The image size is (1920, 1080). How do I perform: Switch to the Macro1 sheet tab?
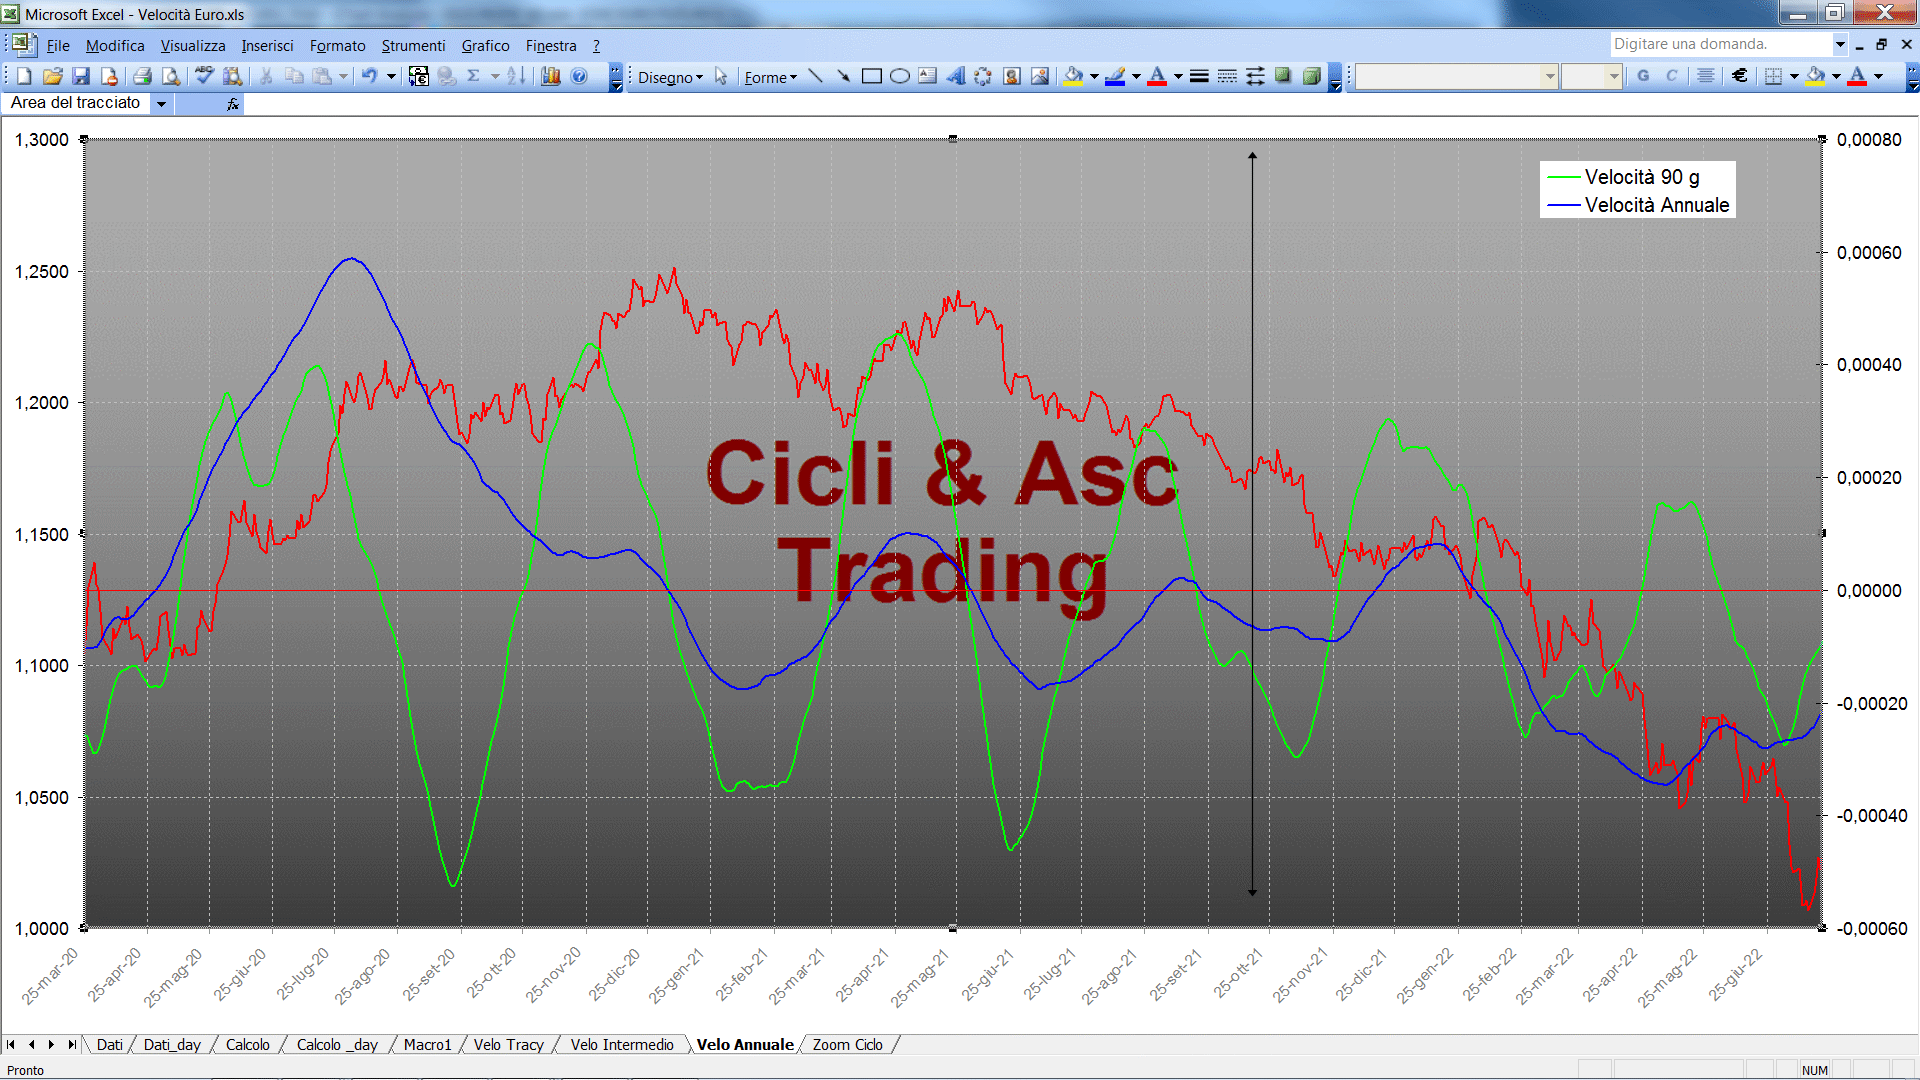click(427, 1045)
